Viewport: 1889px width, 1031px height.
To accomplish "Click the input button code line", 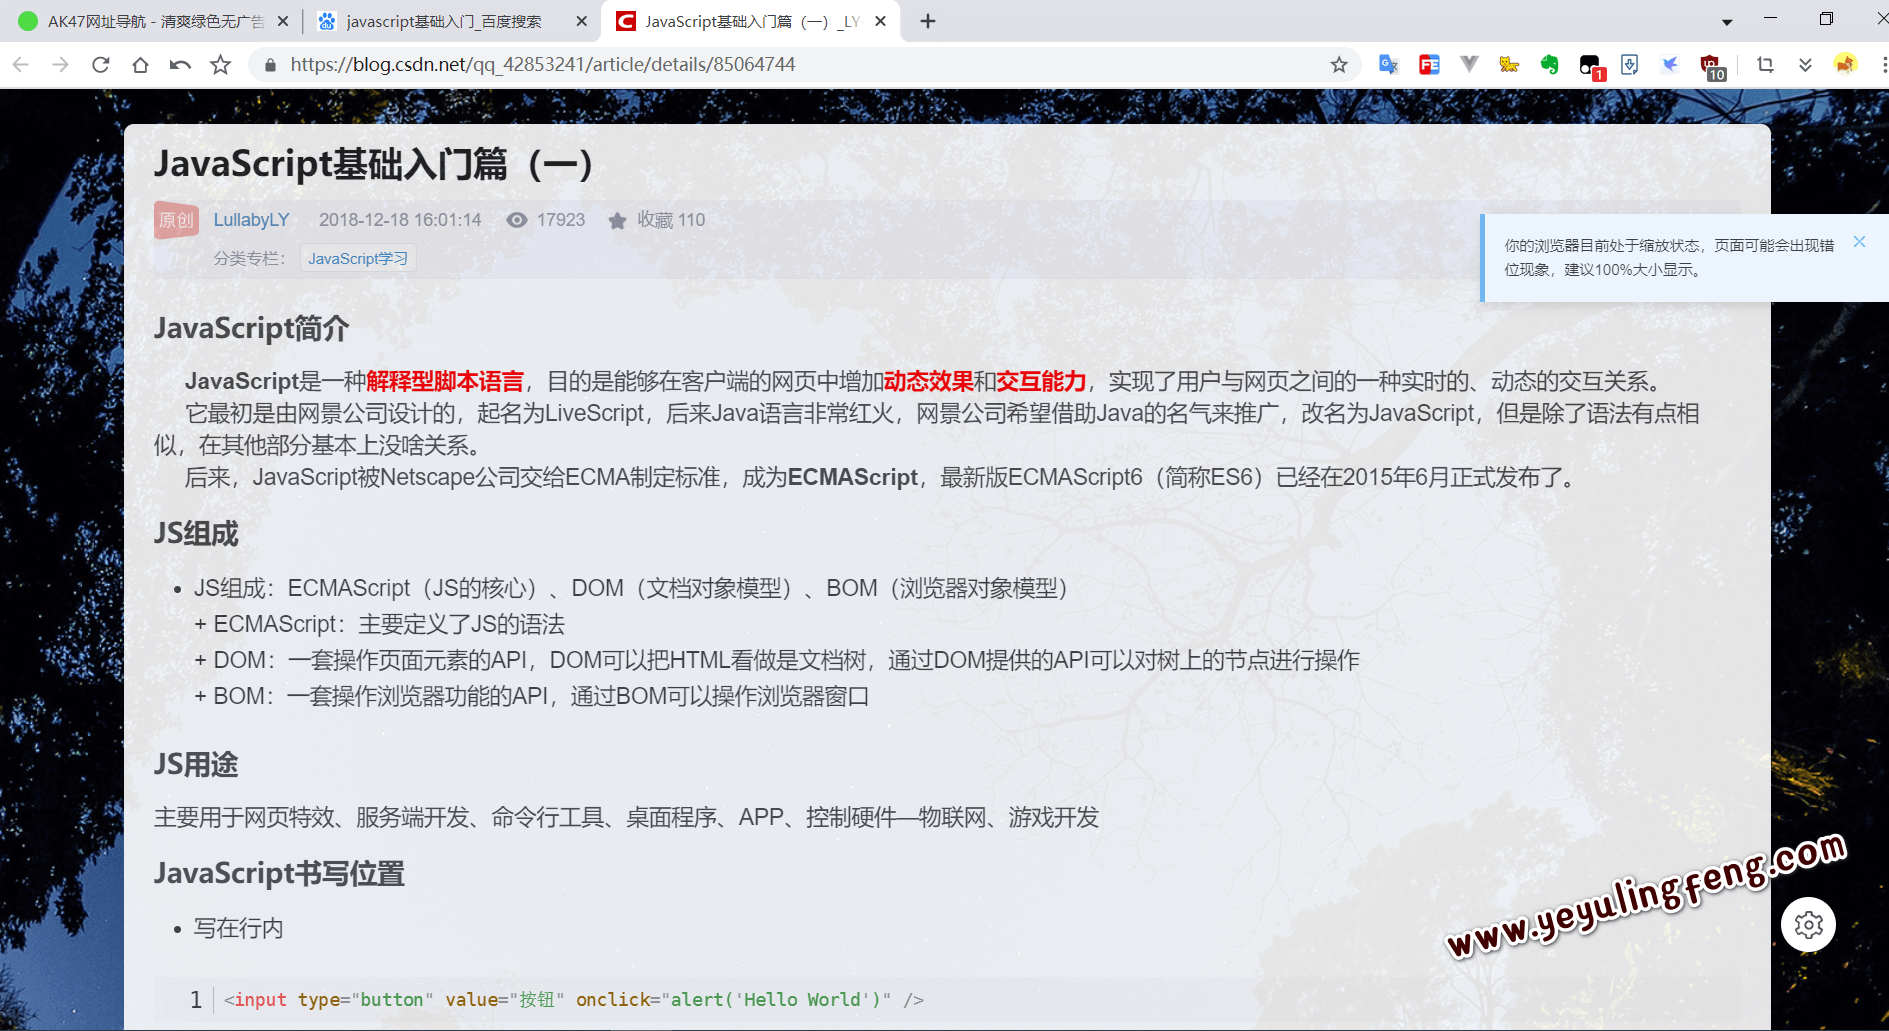I will pyautogui.click(x=574, y=1000).
